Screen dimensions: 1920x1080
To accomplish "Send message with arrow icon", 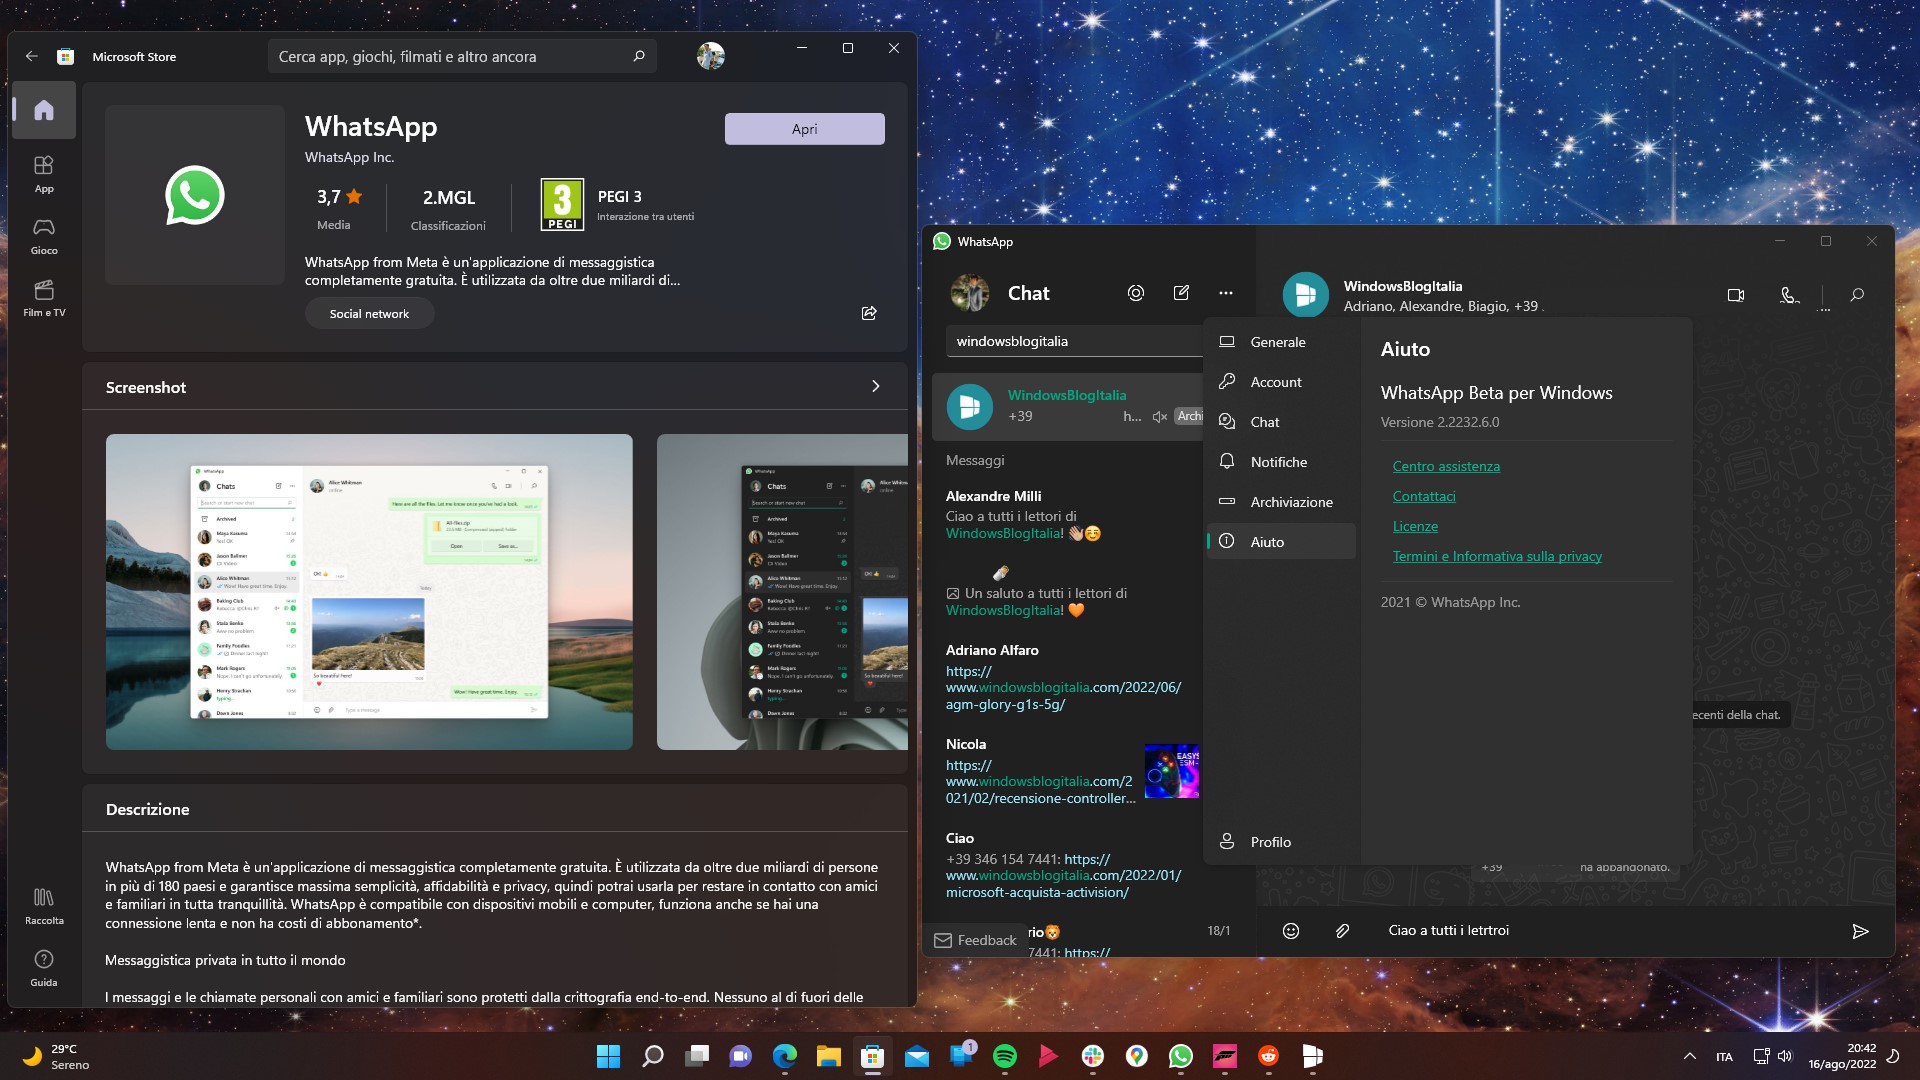I will [1860, 931].
